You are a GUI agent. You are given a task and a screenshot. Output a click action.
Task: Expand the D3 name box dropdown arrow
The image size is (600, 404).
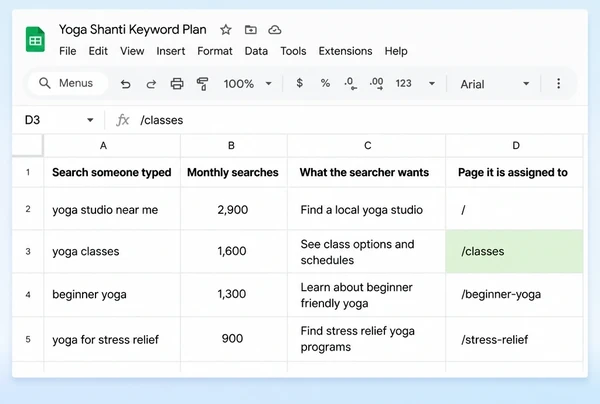coord(90,120)
